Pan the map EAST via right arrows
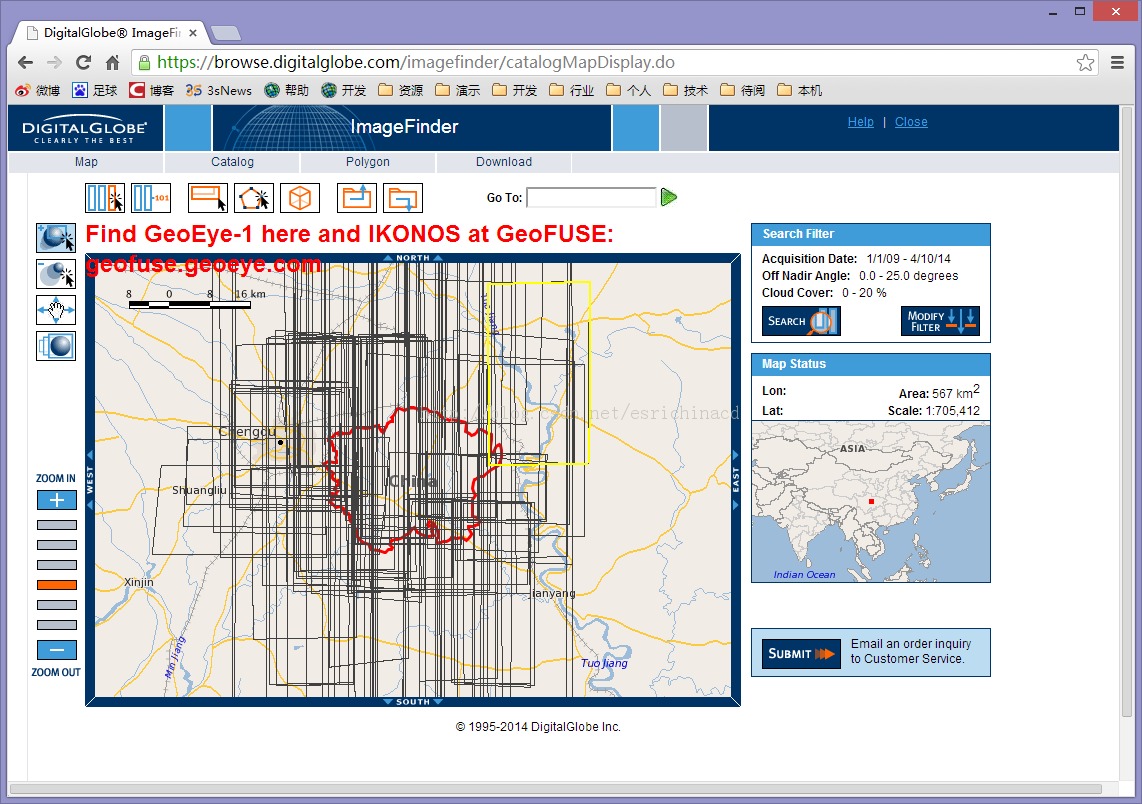Viewport: 1142px width, 804px height. click(x=736, y=480)
